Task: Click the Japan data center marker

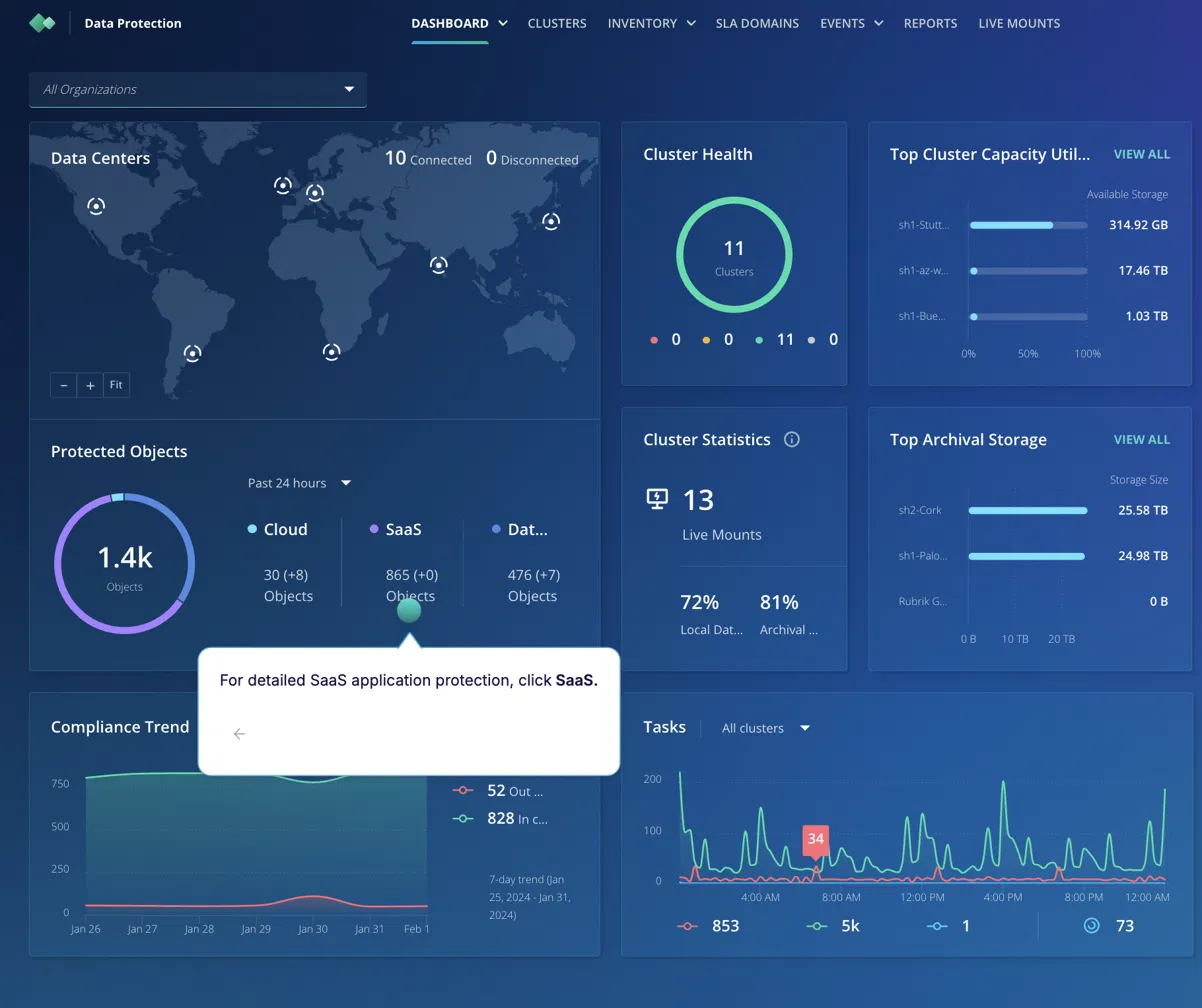Action: coord(550,221)
